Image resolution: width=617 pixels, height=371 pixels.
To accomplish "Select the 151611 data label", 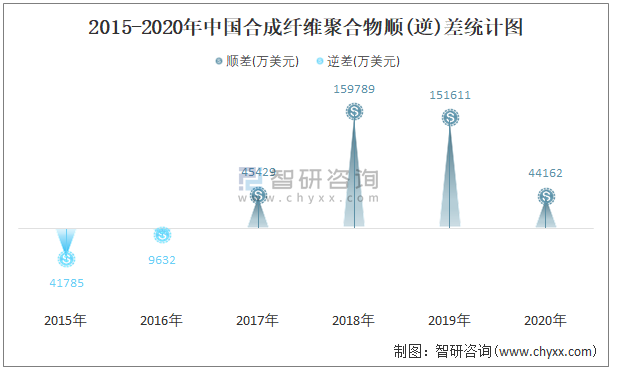I will [x=450, y=95].
